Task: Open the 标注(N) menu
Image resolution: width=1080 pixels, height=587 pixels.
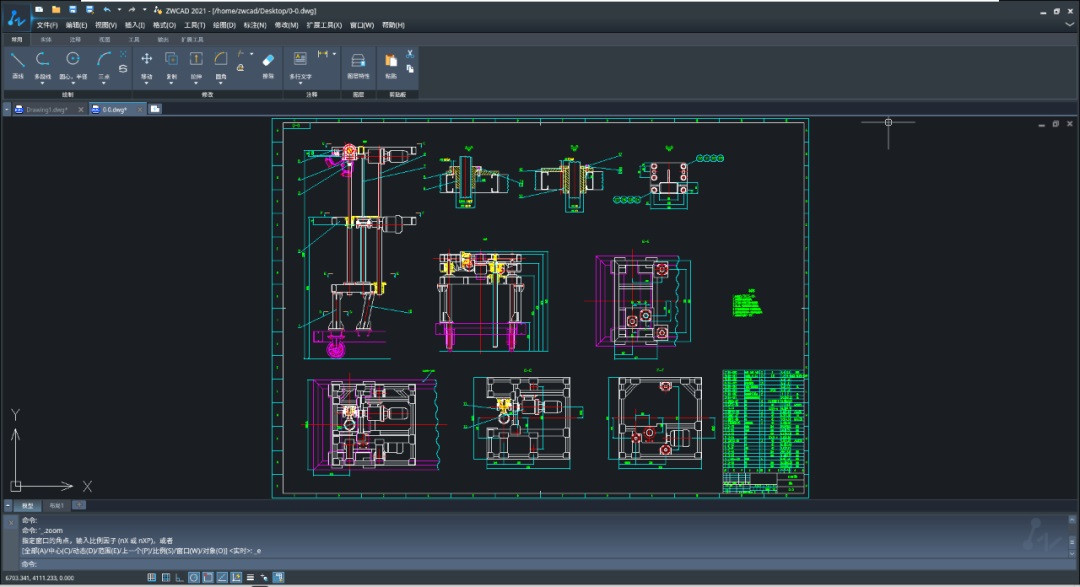Action: [x=255, y=25]
